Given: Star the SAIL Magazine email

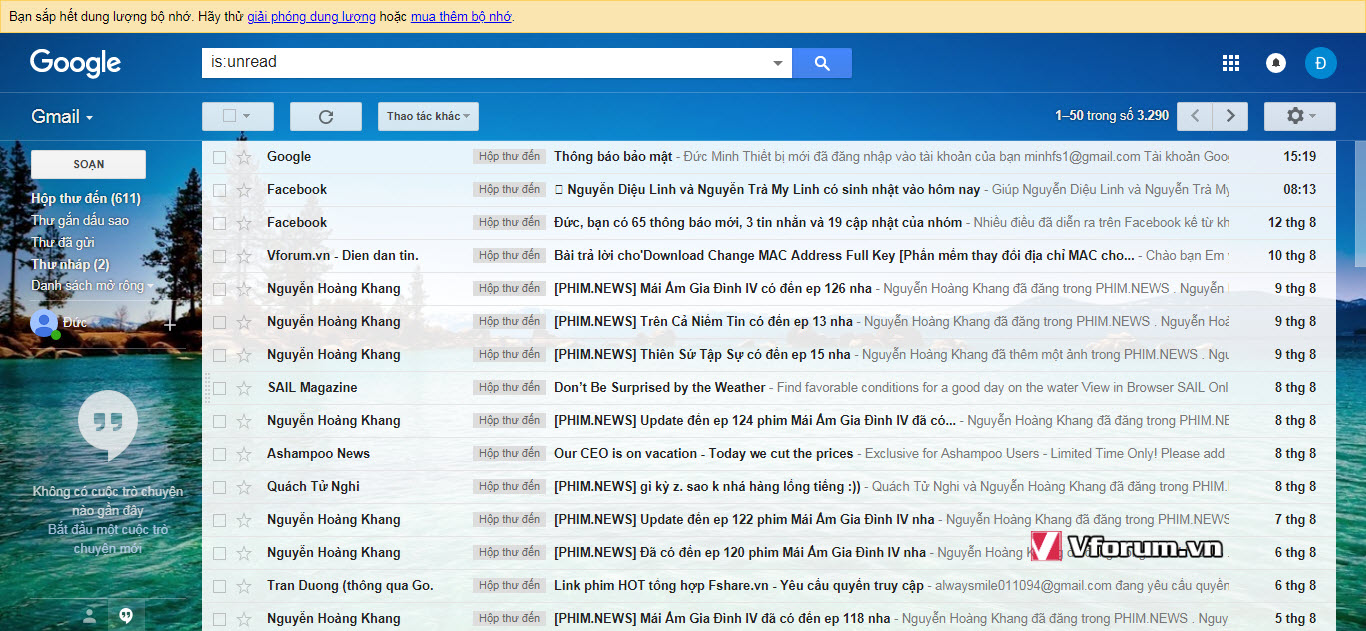Looking at the screenshot, I should click(244, 388).
